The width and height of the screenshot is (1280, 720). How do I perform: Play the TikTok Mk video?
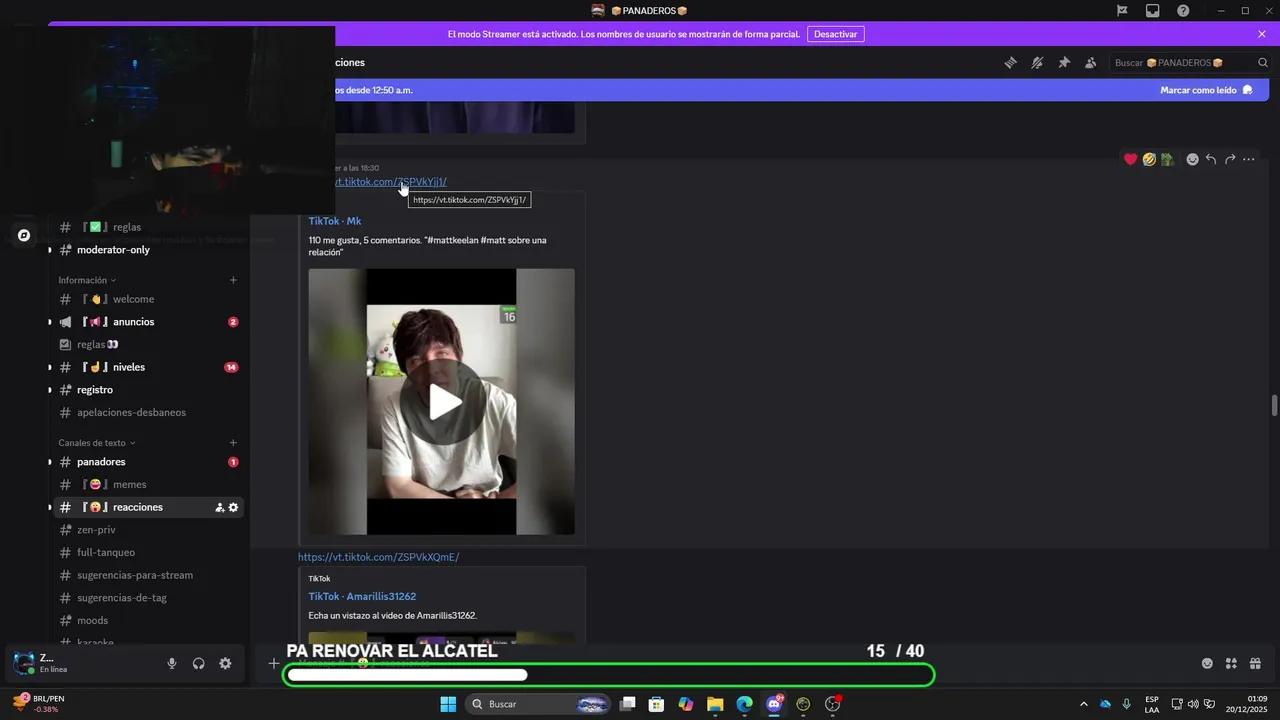pos(441,402)
